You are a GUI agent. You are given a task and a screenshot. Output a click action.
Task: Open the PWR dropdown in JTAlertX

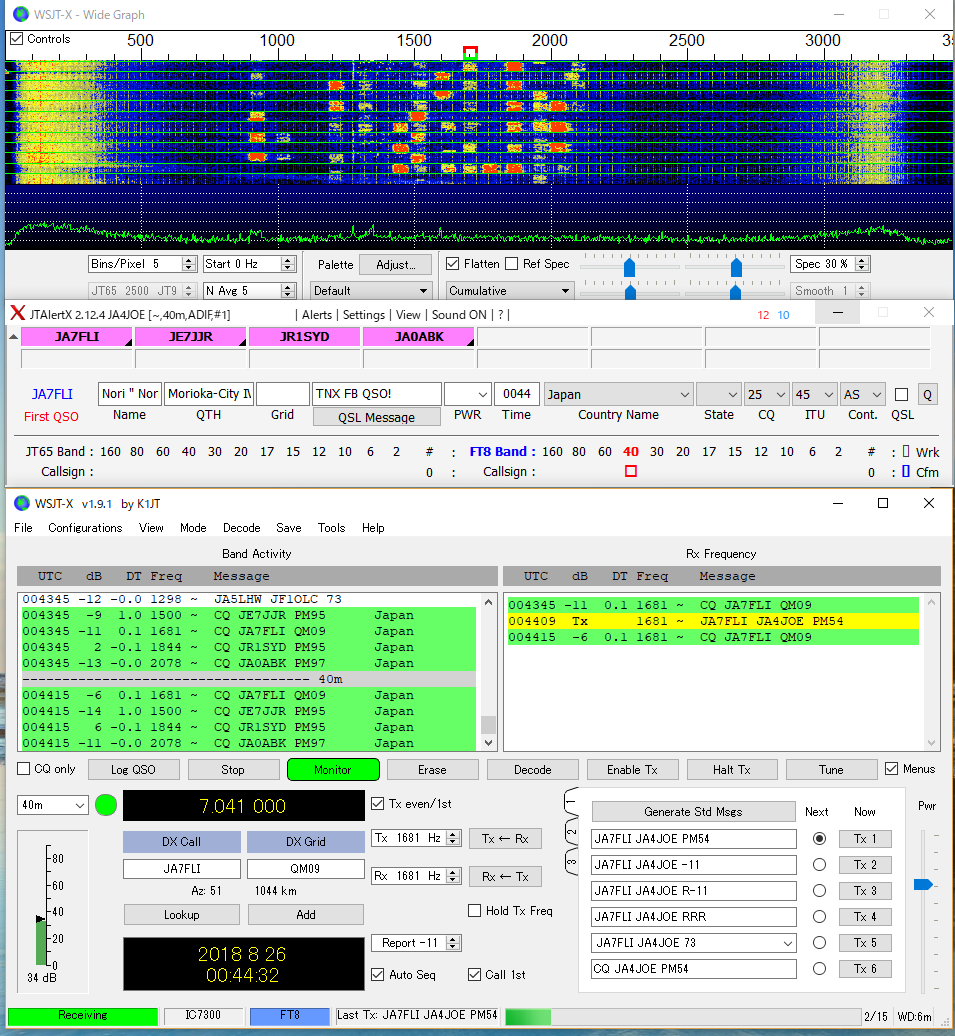[468, 394]
